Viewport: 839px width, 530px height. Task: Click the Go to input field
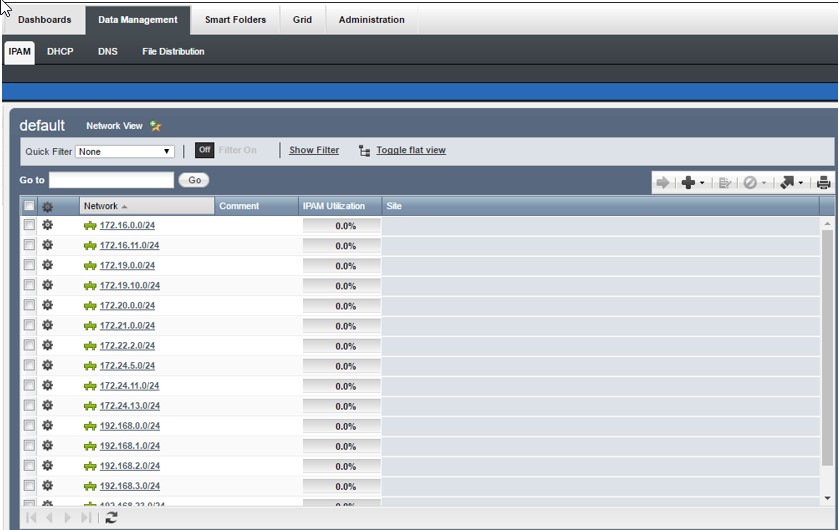111,180
